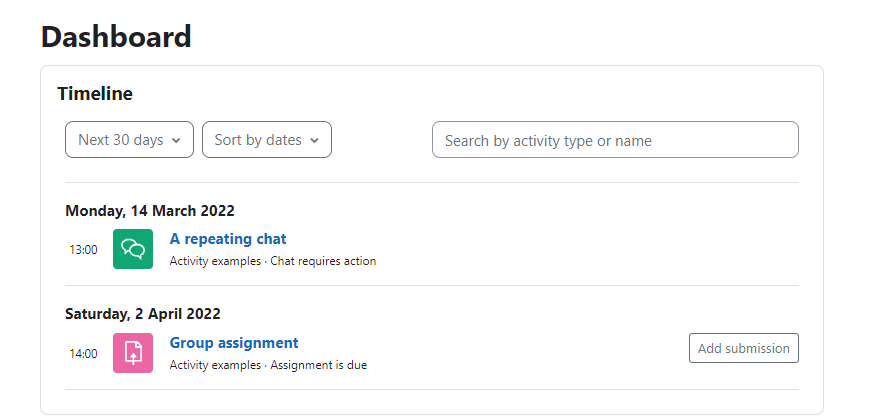Click the 13:00 time label
The image size is (879, 420).
pos(83,250)
